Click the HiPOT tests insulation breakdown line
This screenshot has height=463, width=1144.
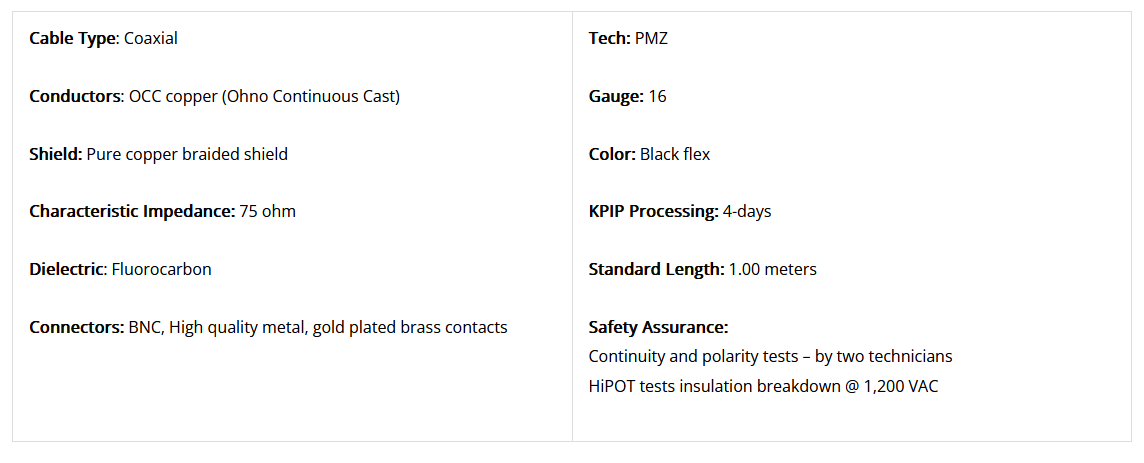point(763,386)
